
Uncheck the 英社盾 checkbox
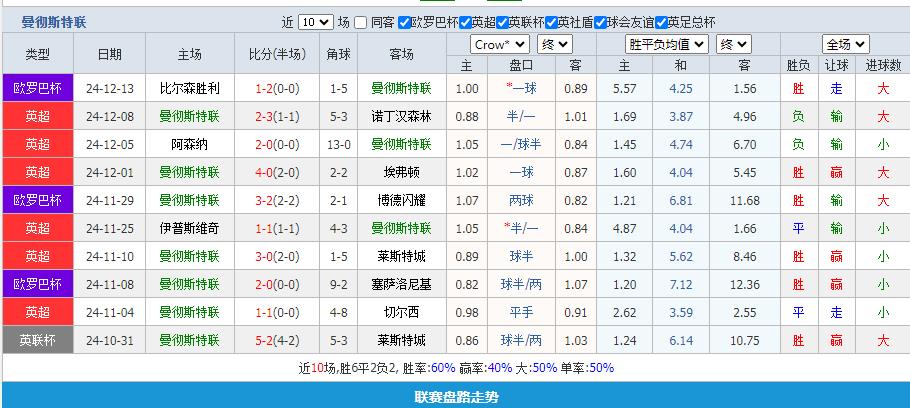[551, 22]
